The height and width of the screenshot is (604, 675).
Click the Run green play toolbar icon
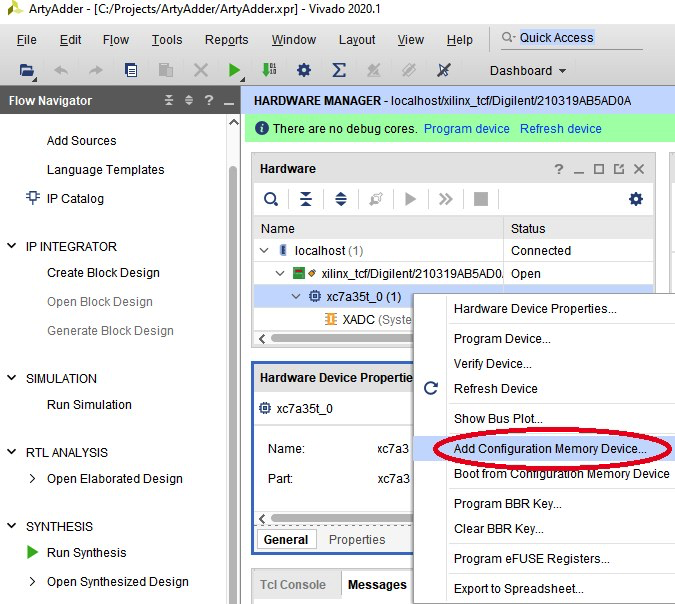pos(234,71)
